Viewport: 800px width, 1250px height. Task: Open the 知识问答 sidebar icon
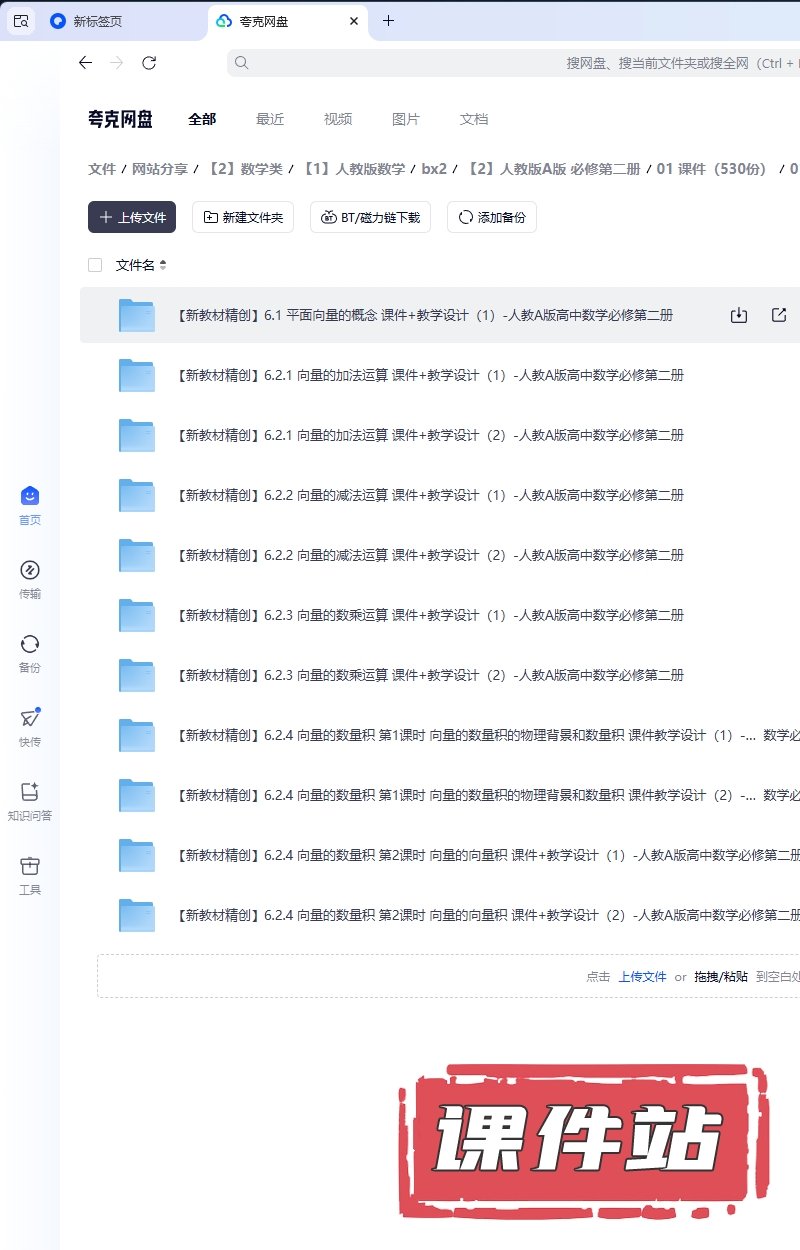tap(30, 793)
